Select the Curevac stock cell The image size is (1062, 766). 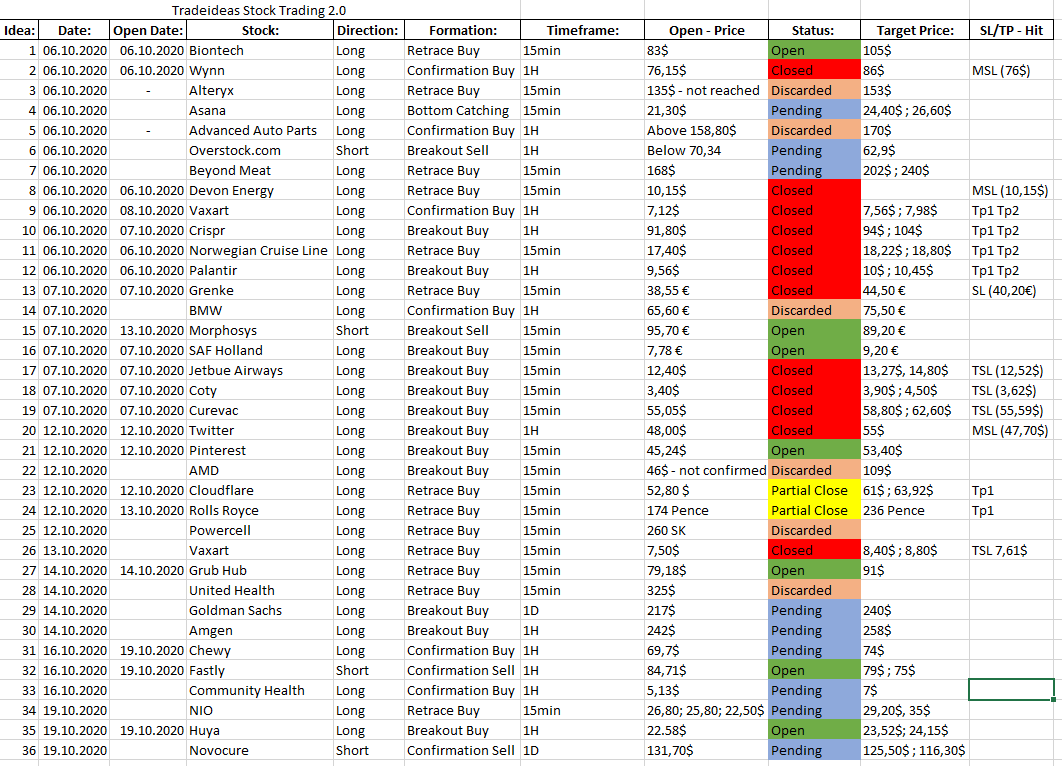pyautogui.click(x=260, y=410)
